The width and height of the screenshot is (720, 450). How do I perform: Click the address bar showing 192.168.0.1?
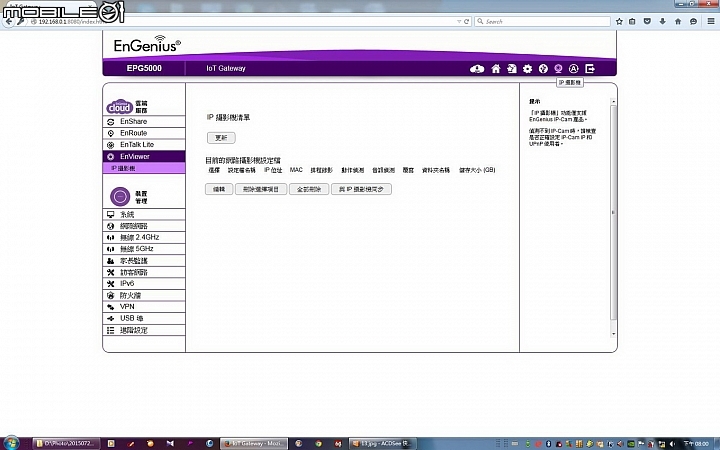click(x=243, y=22)
